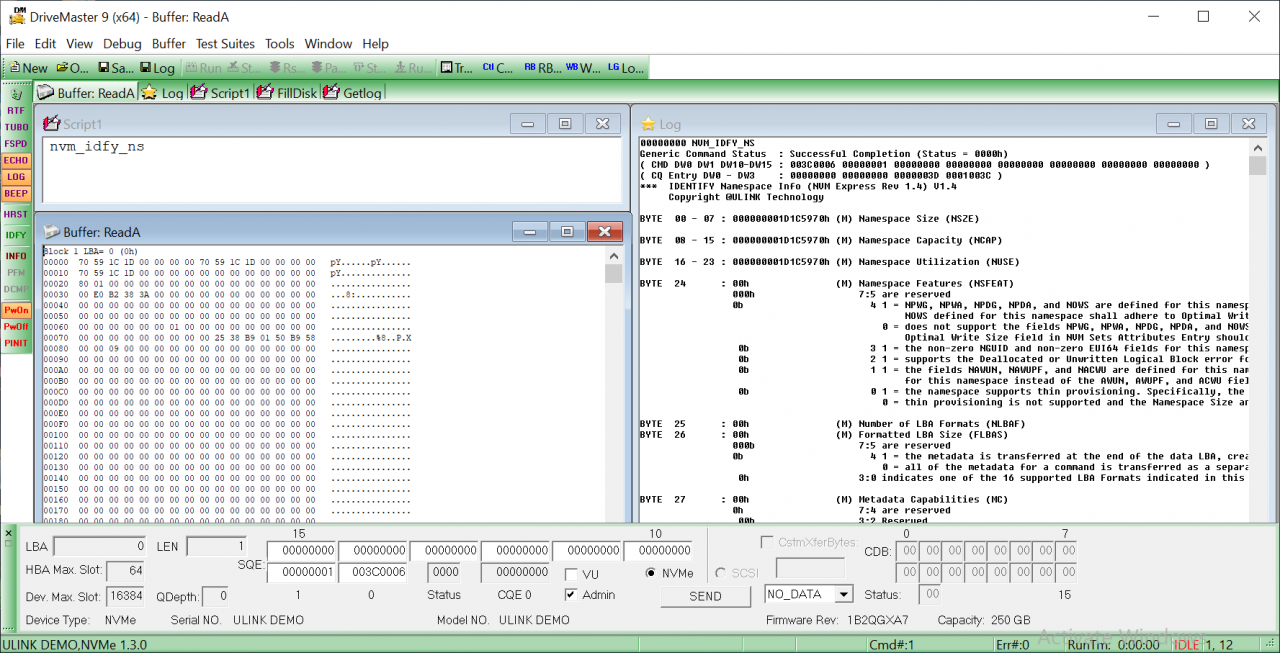Click the Log save icon in toolbar
The width and height of the screenshot is (1280, 653).
[158, 68]
